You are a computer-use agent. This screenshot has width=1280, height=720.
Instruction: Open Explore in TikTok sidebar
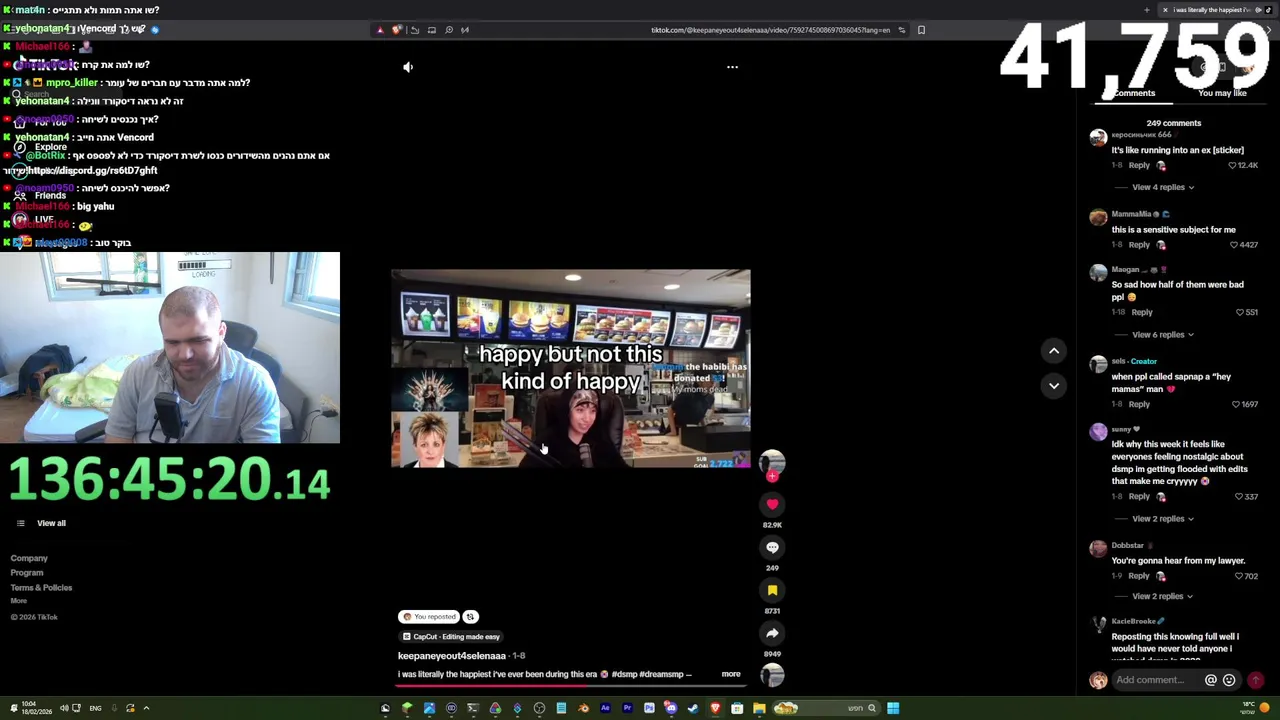click(x=50, y=147)
